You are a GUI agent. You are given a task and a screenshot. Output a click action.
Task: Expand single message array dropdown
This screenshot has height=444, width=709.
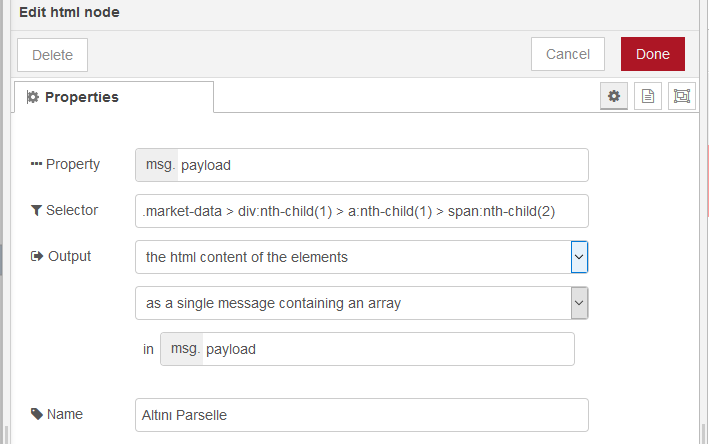[579, 303]
